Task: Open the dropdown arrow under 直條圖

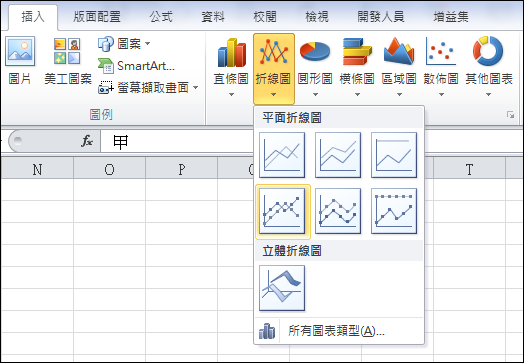Action: [231, 95]
